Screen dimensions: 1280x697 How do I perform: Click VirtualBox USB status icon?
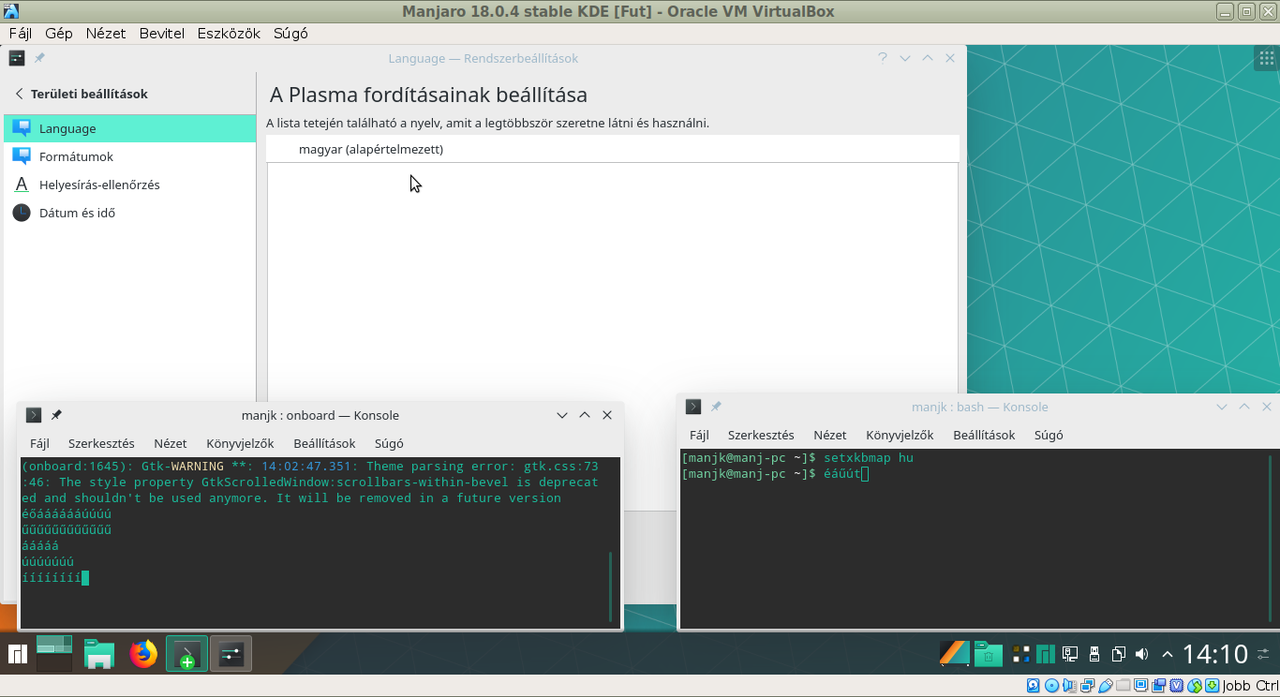click(x=1105, y=686)
